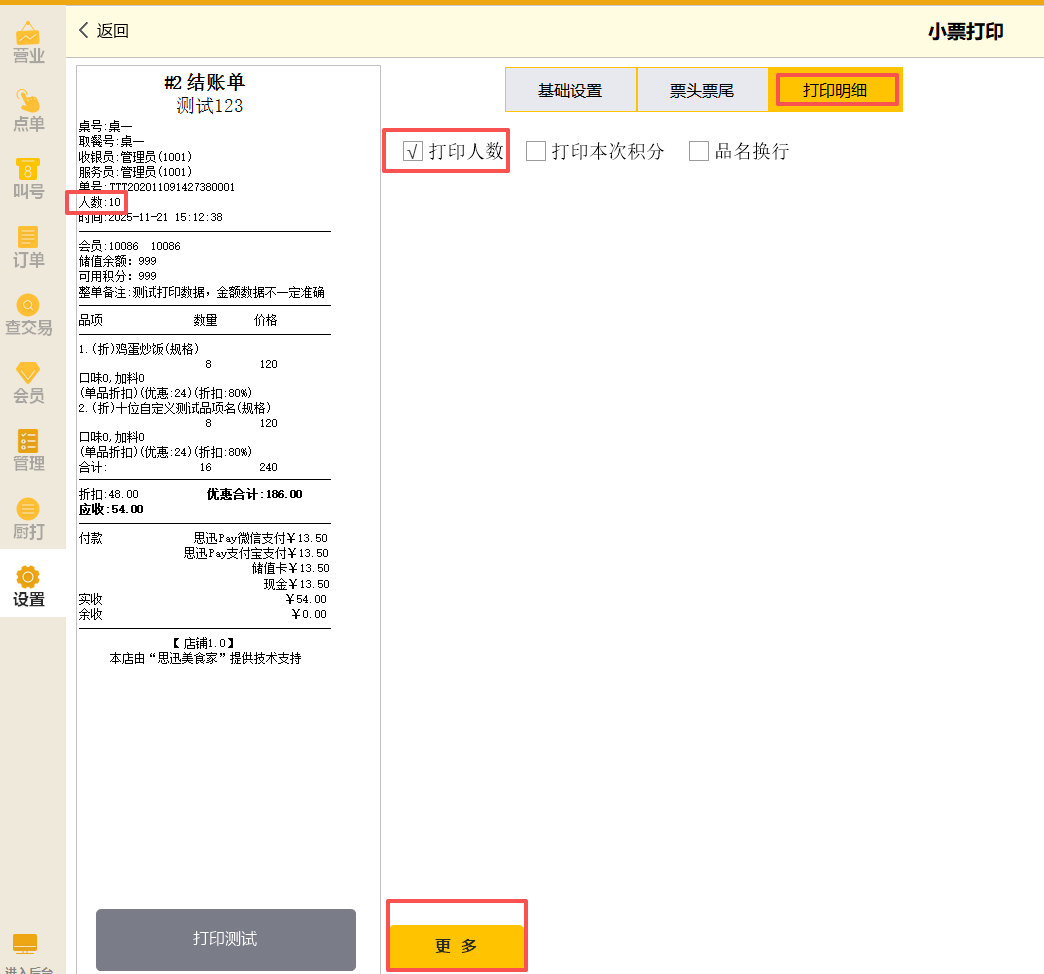Switch to the 票头票尾 tab
This screenshot has width=1044, height=974.
point(701,90)
